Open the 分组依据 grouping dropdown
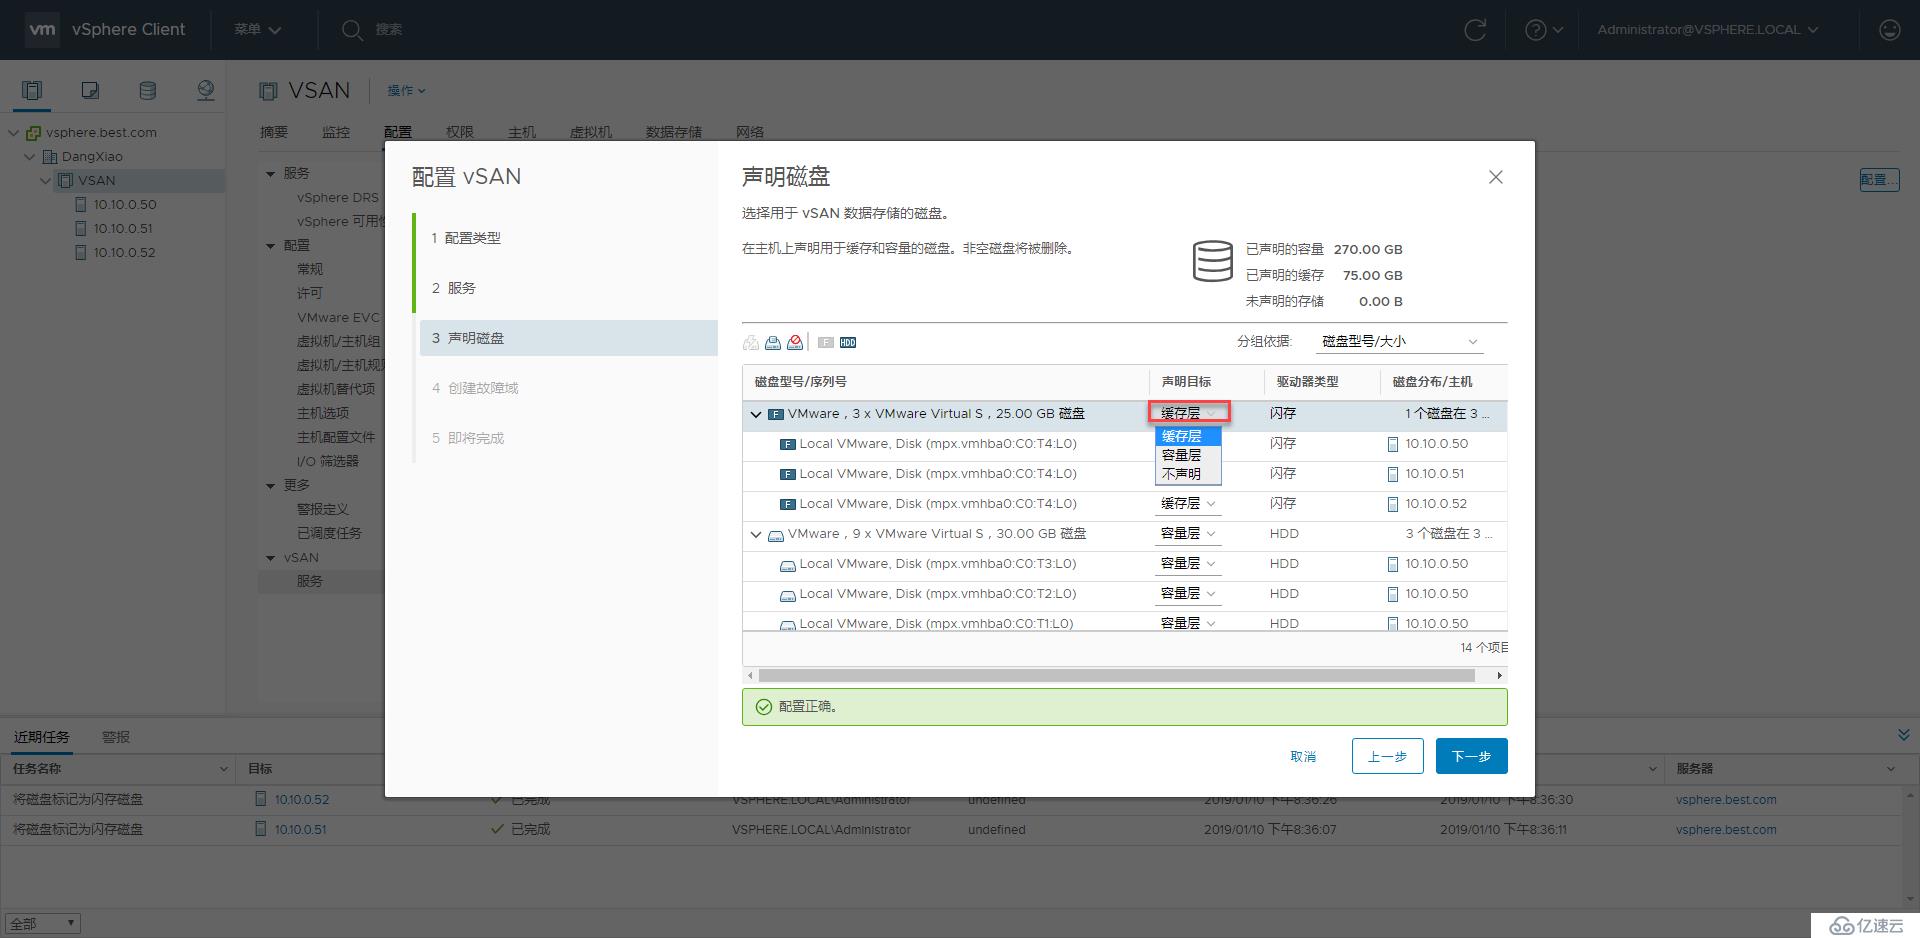Viewport: 1920px width, 938px height. (x=1399, y=342)
